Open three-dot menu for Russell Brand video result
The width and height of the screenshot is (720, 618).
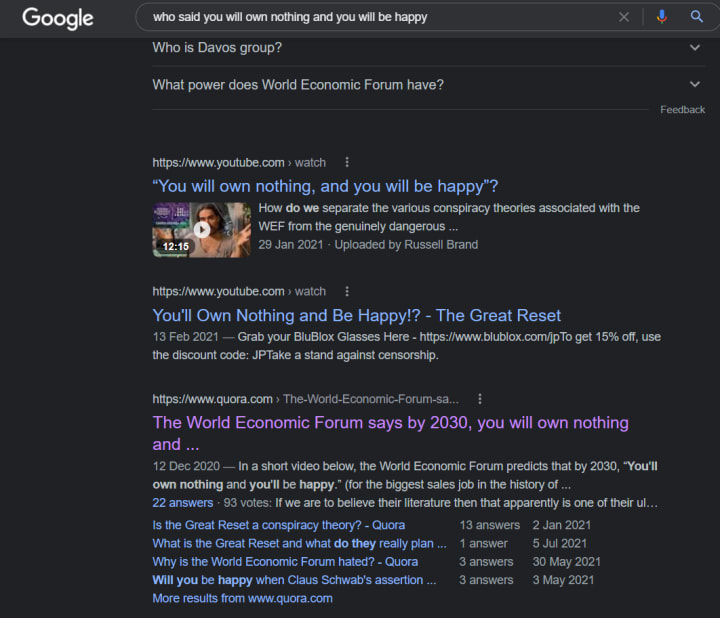[347, 162]
